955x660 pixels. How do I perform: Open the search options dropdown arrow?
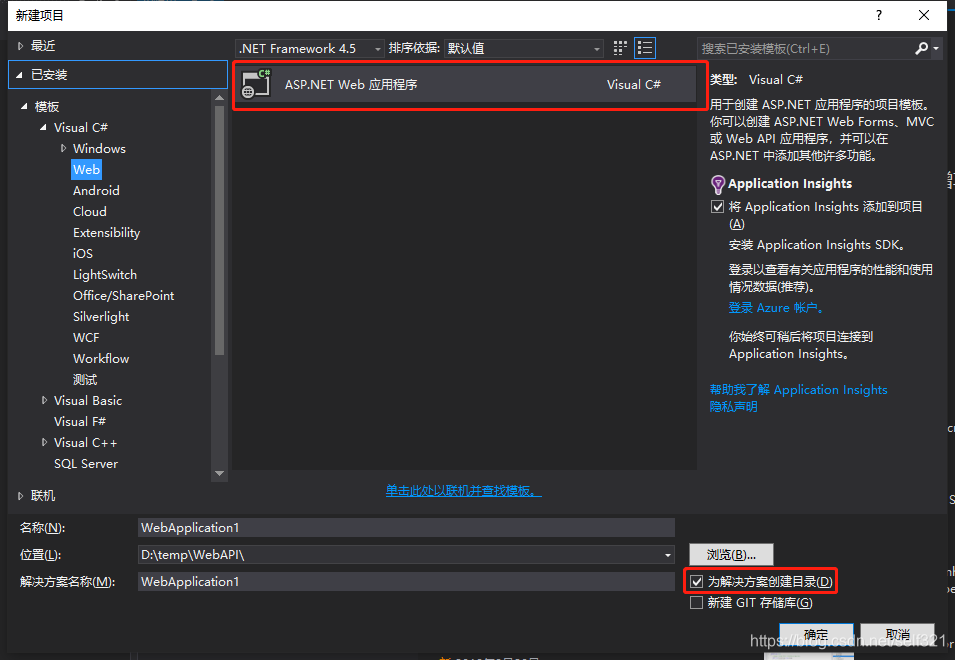pyautogui.click(x=936, y=48)
